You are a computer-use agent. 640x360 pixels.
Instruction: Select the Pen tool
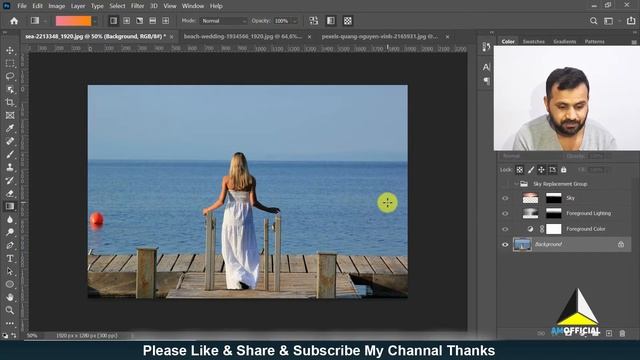10,245
